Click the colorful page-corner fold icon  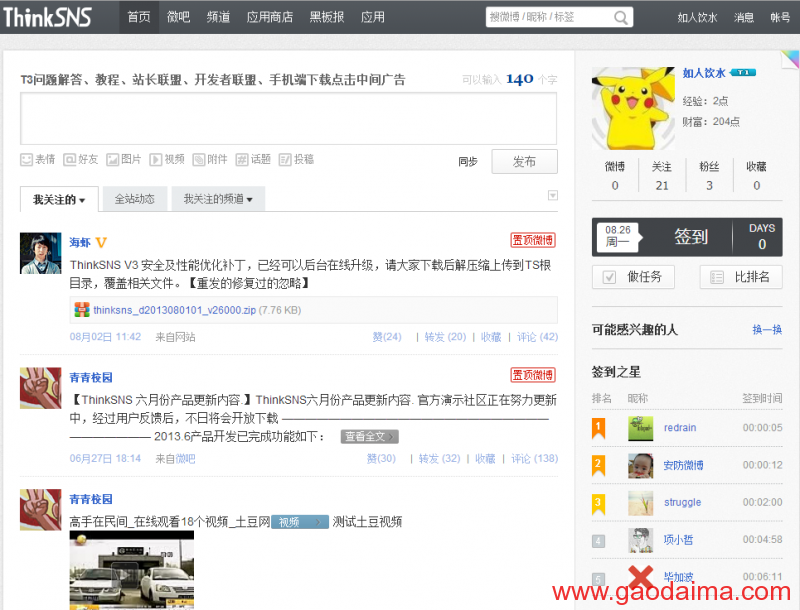(790, 60)
